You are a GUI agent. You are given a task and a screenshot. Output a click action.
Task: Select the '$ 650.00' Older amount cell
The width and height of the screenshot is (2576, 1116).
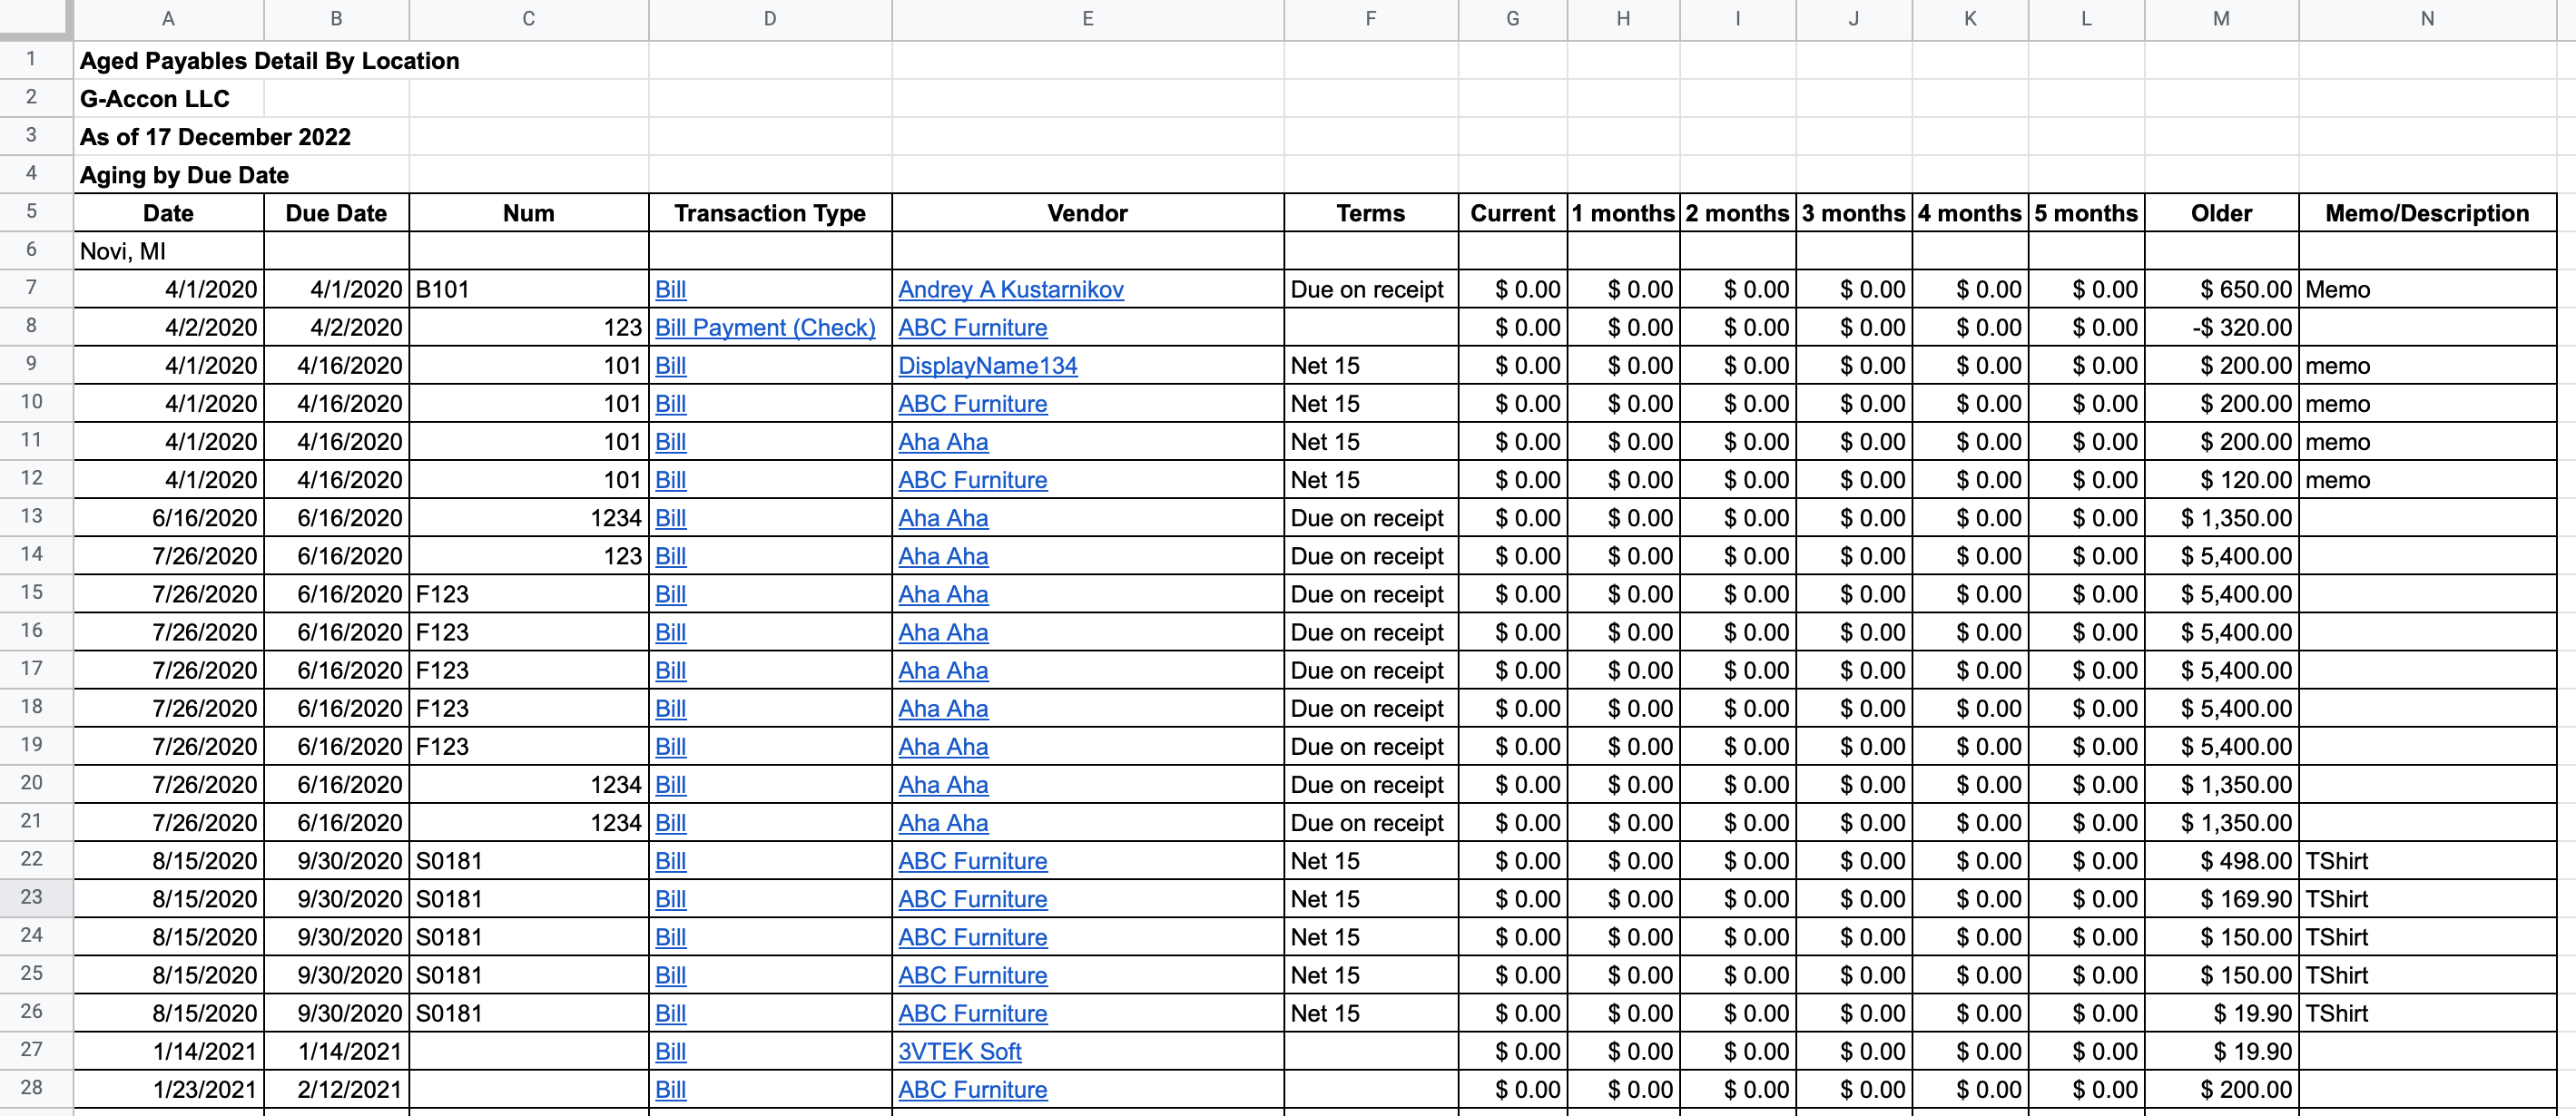(x=2221, y=289)
